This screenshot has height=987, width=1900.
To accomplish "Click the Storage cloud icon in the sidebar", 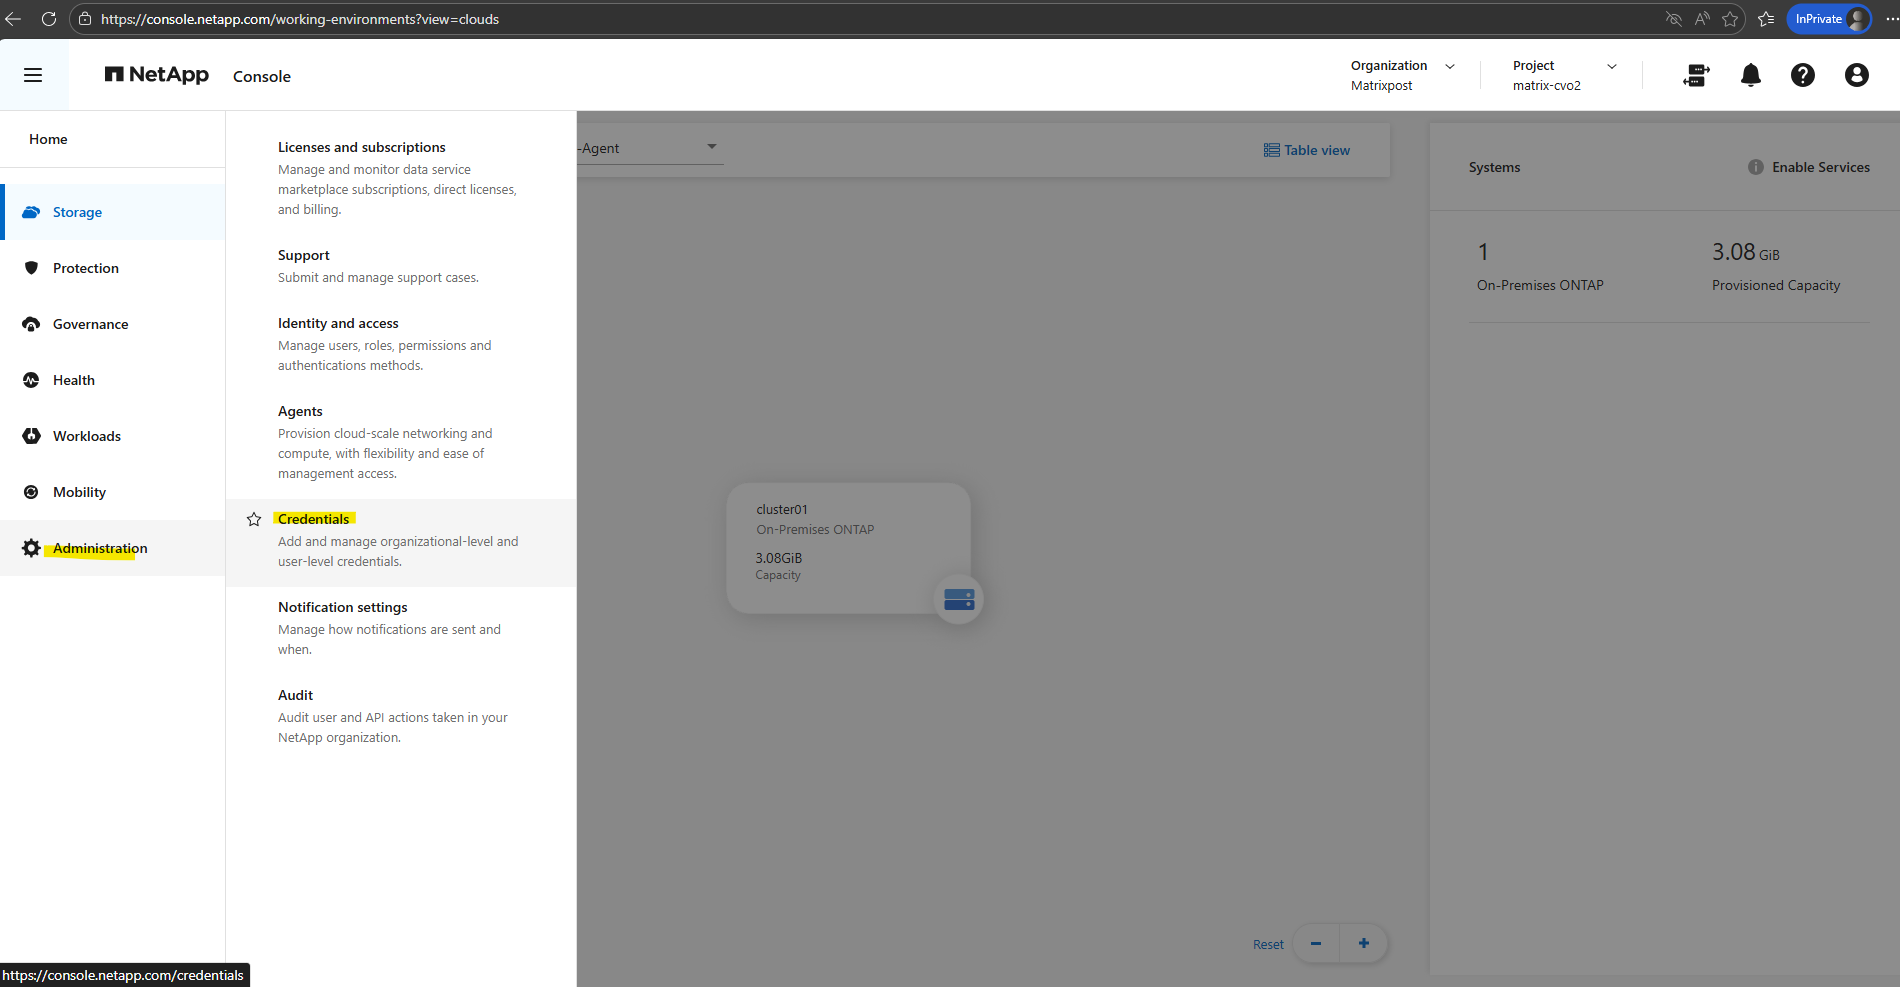I will pyautogui.click(x=31, y=212).
